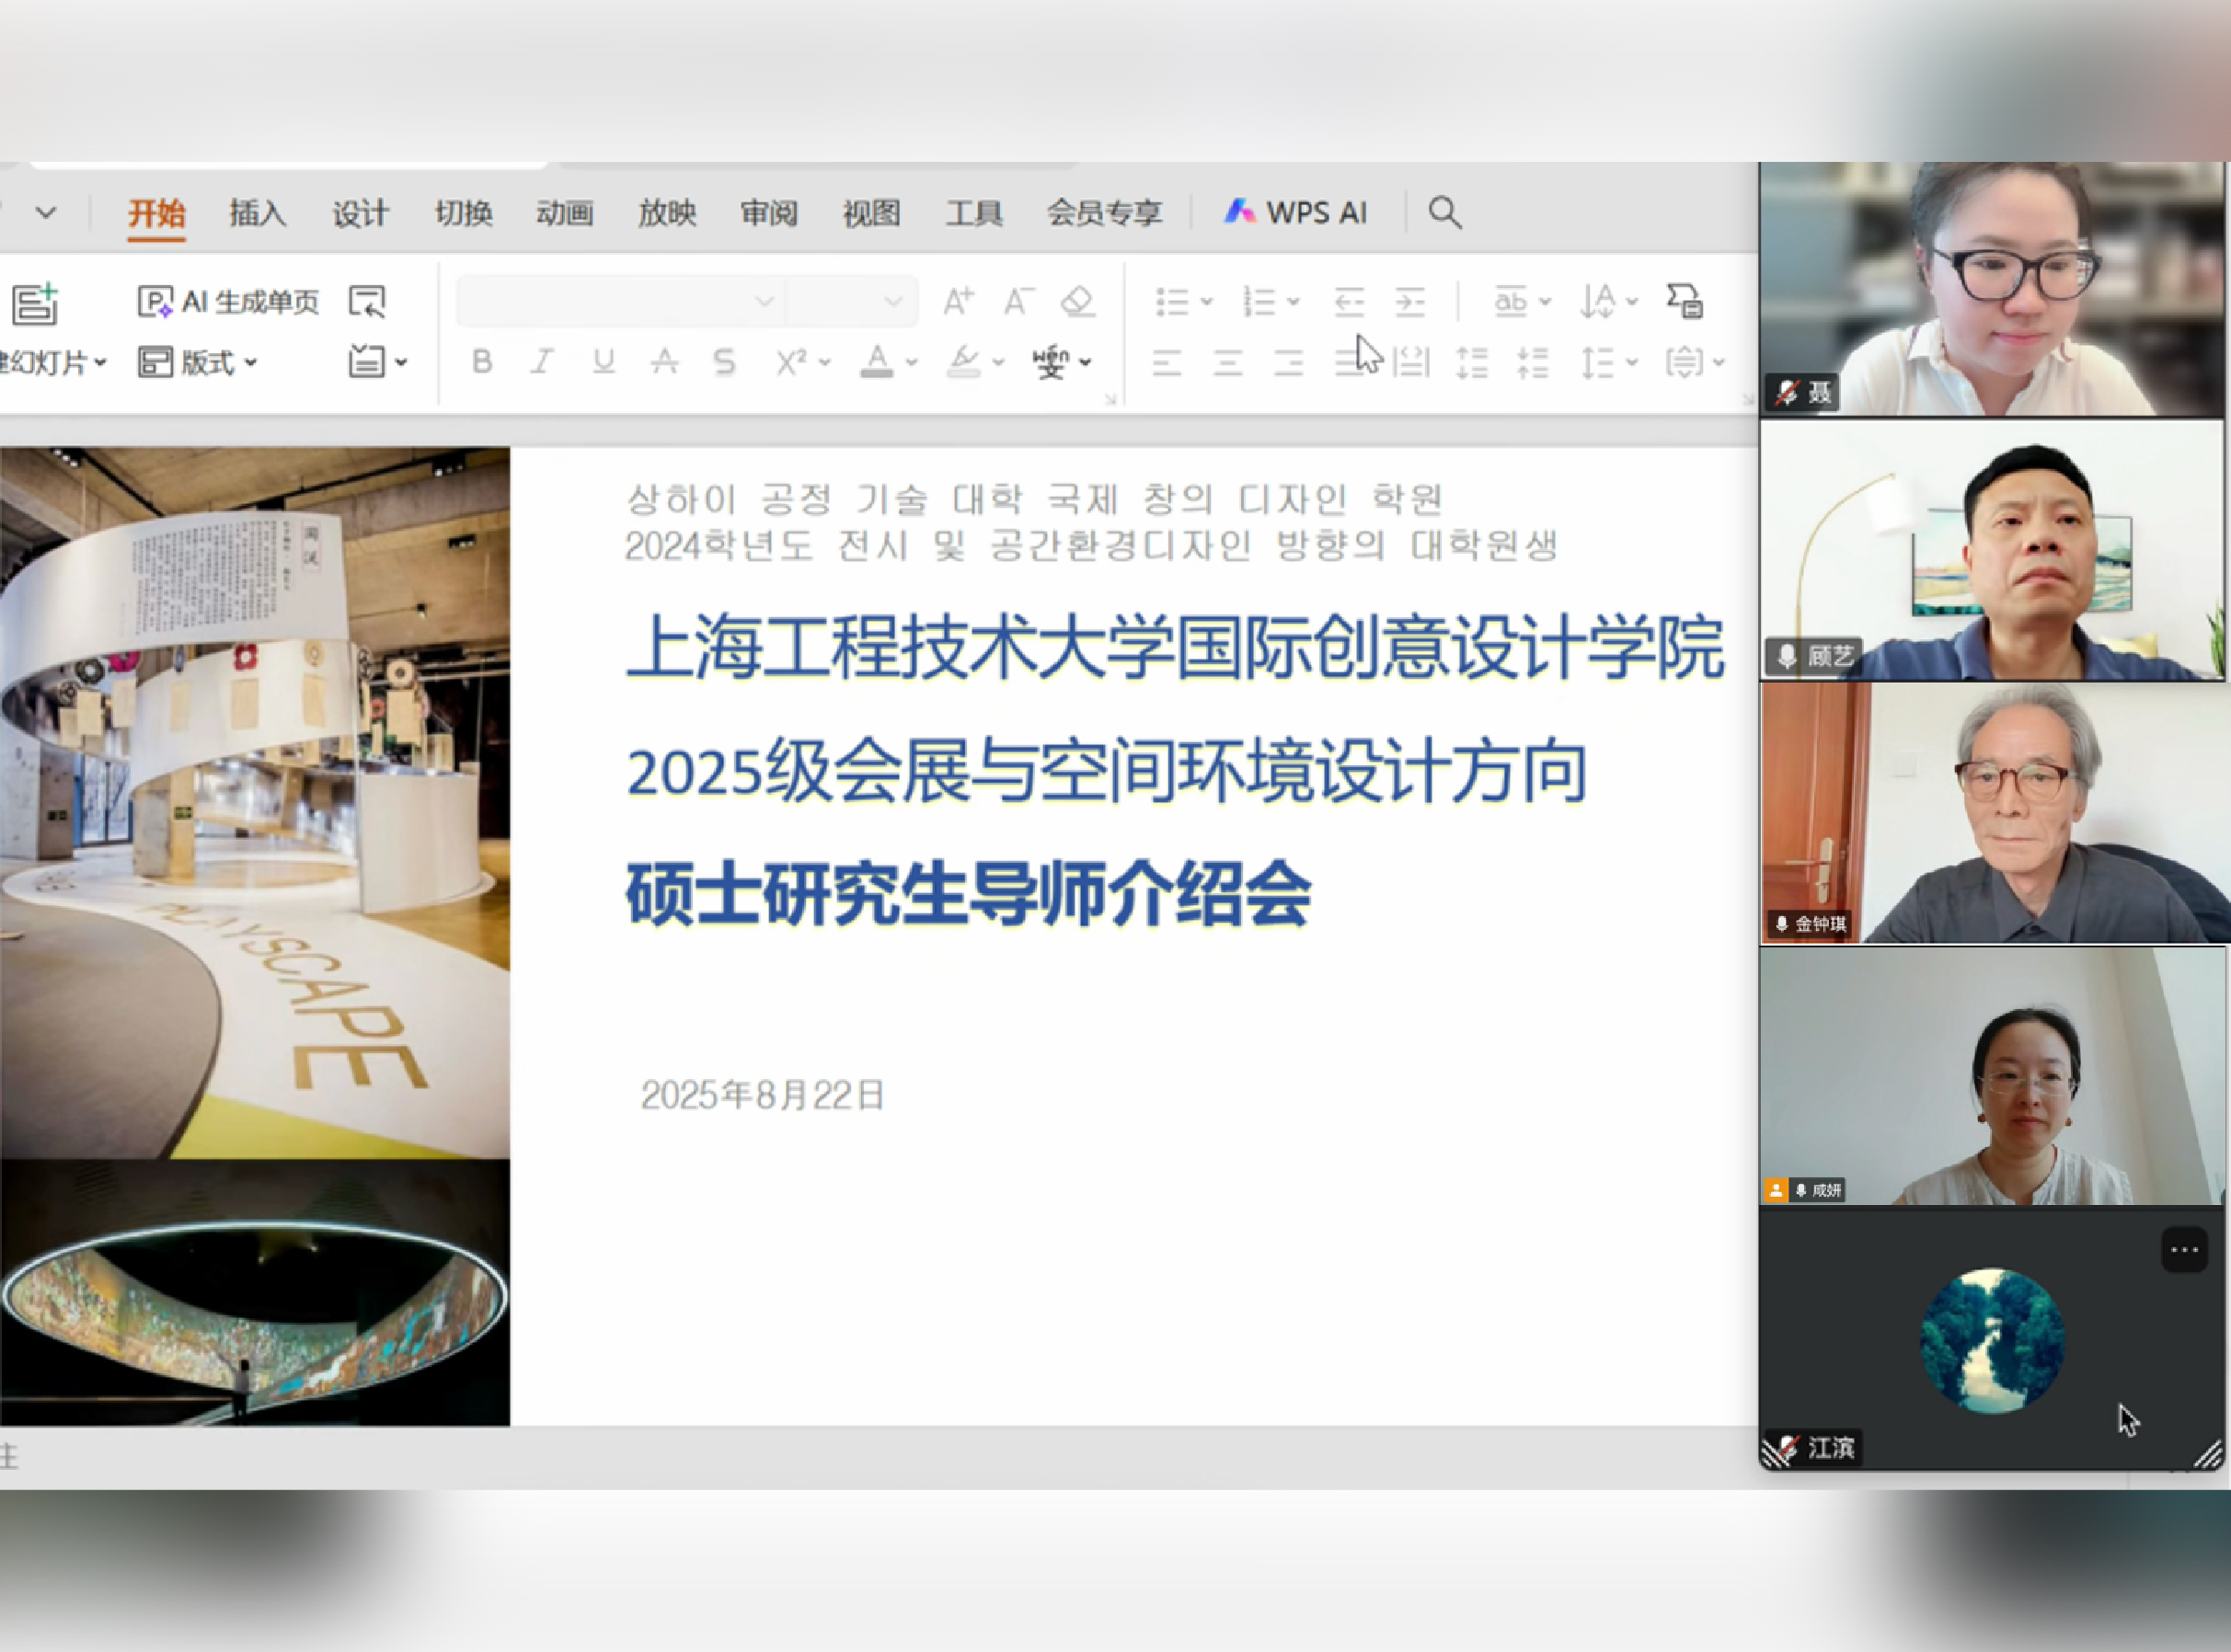Toggle underline formatting
Viewport: 2231px width, 1652px height.
[603, 362]
